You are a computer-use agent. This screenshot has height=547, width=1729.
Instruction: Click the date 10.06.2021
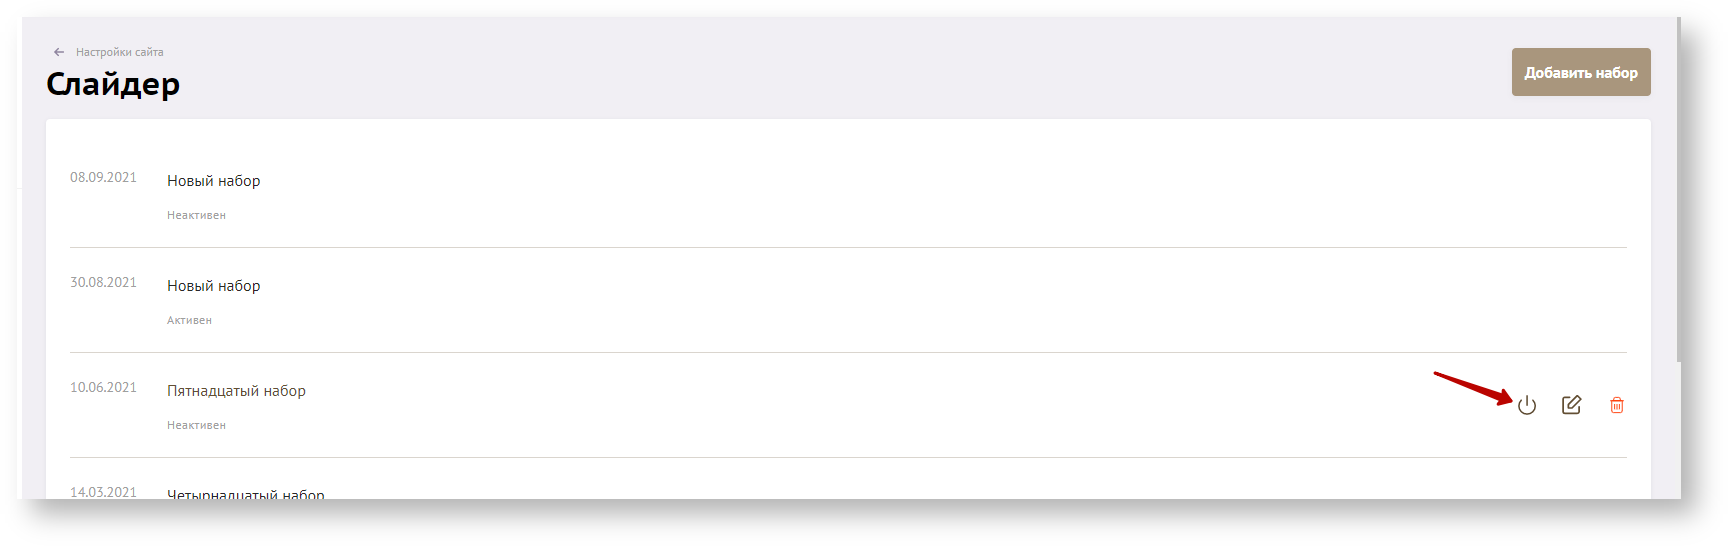pyautogui.click(x=103, y=387)
